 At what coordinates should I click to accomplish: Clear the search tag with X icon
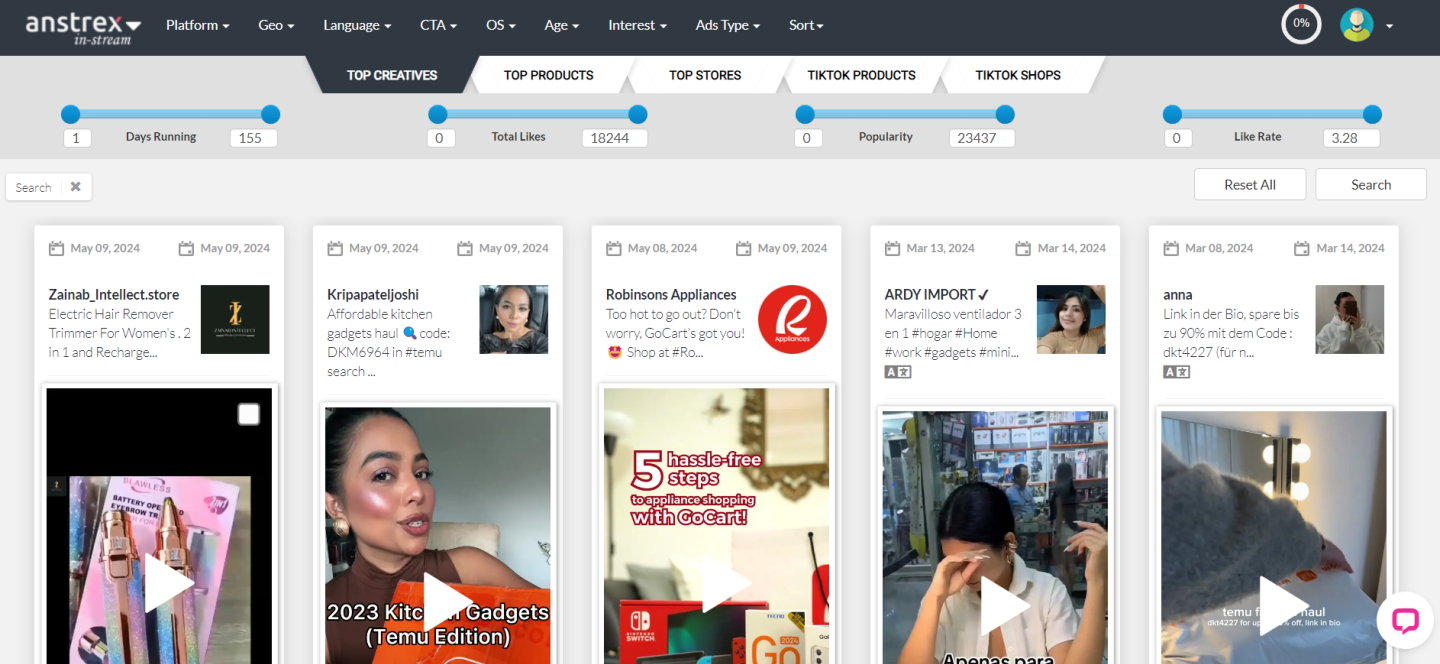tap(75, 187)
